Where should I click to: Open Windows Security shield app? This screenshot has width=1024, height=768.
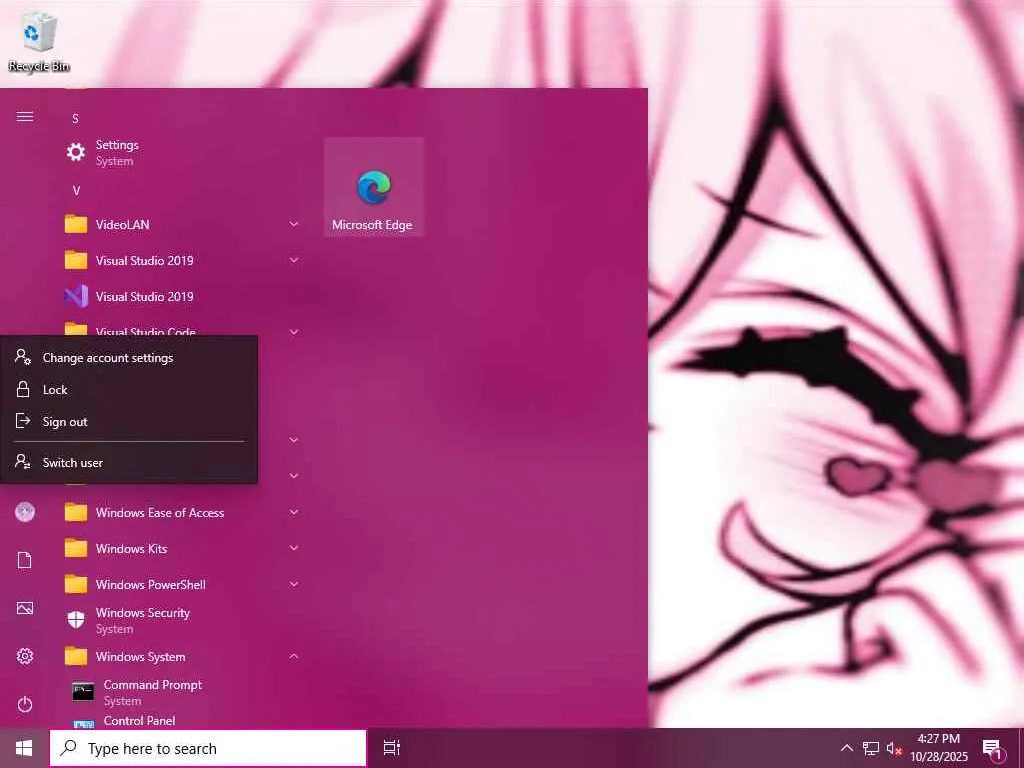[x=182, y=620]
